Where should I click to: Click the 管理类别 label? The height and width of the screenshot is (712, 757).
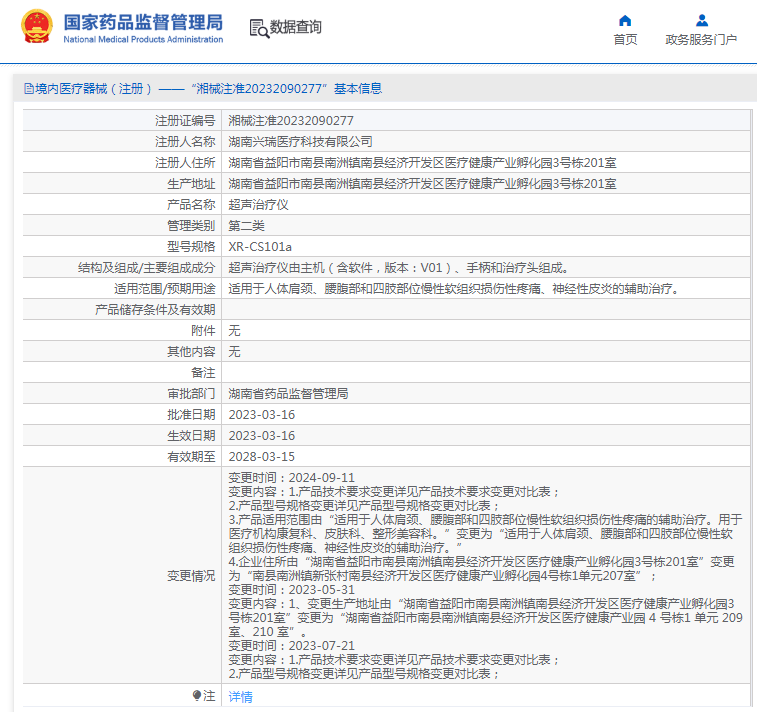click(191, 225)
